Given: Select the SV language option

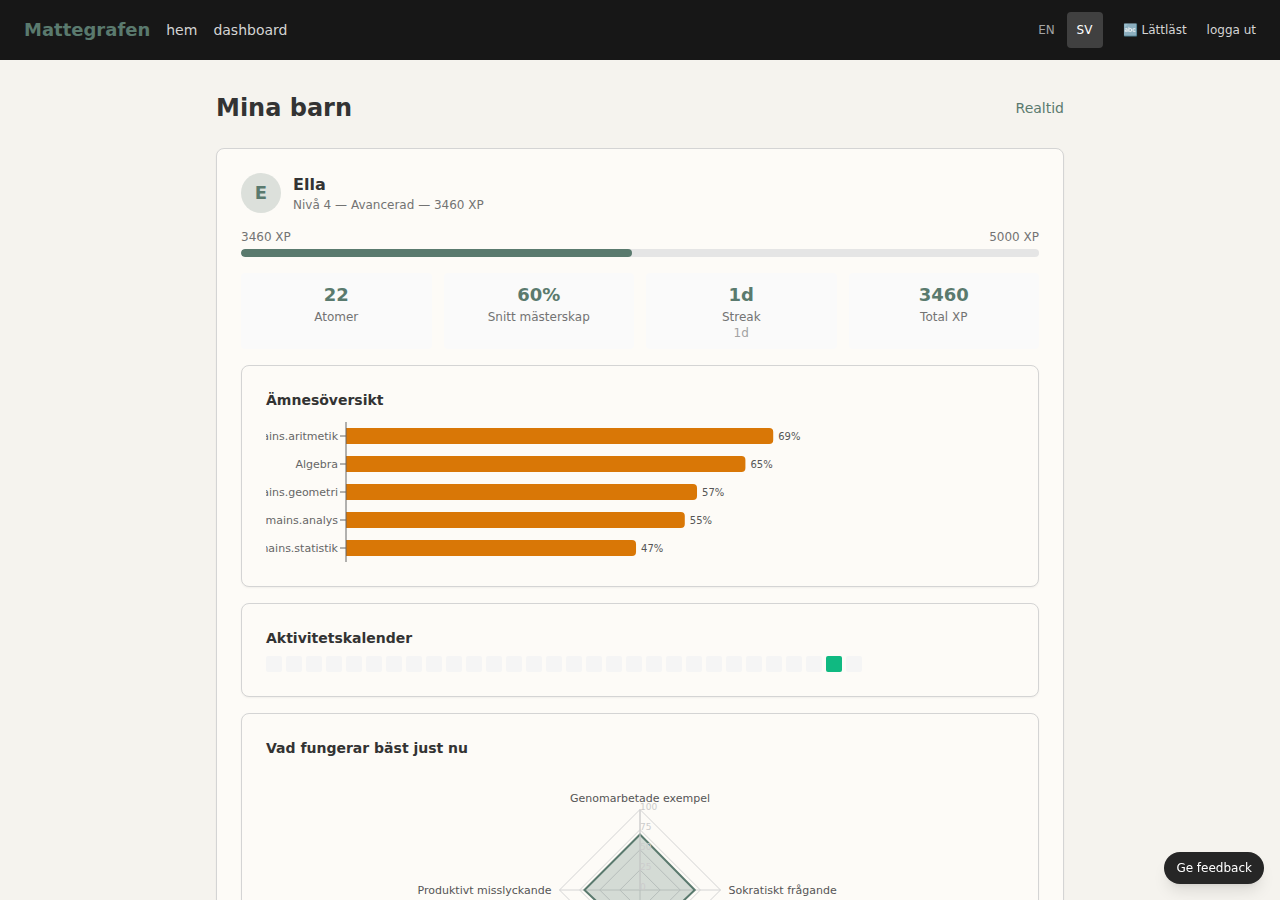Looking at the screenshot, I should click(1085, 30).
